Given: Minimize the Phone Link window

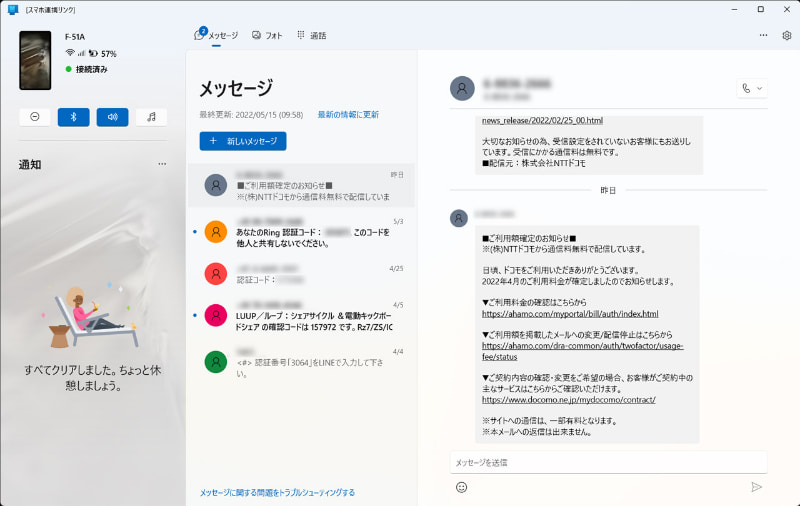Looking at the screenshot, I should click(x=734, y=9).
